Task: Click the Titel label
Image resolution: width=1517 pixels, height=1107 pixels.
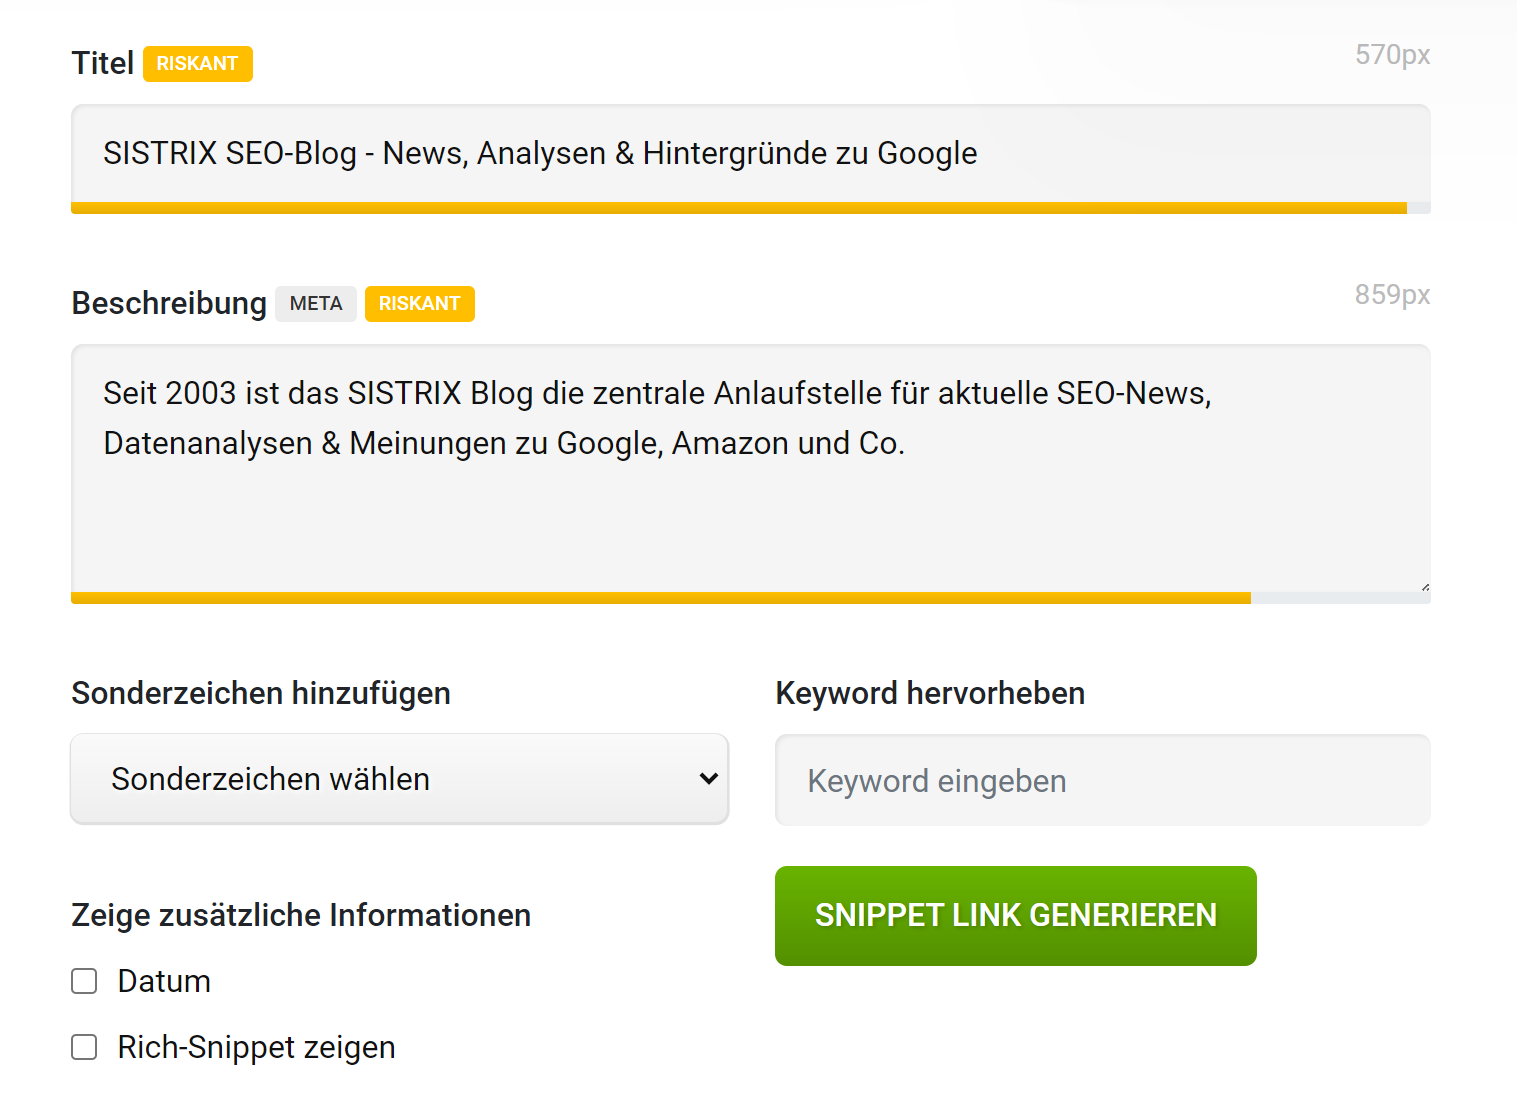Action: [x=103, y=63]
